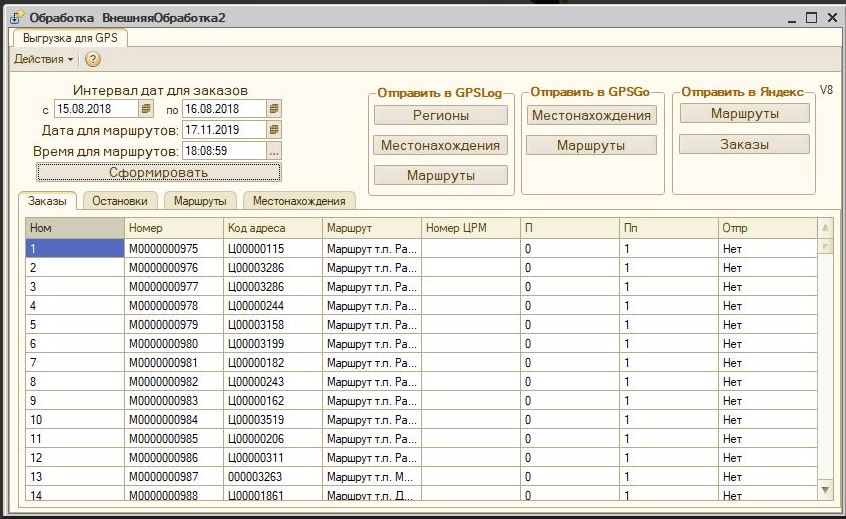Select address code Ц00000182
This screenshot has width=846, height=519.
[272, 363]
